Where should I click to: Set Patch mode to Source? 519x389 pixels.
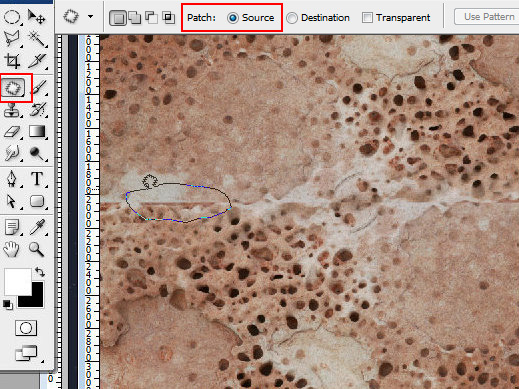coord(251,18)
